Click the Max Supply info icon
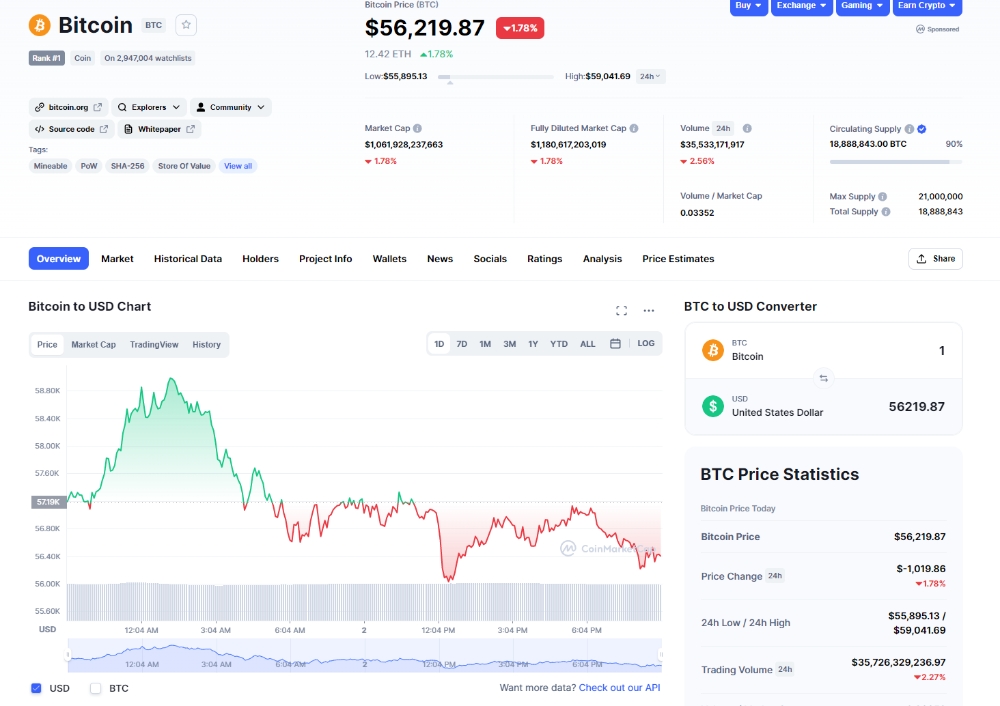1000x706 pixels. click(883, 196)
